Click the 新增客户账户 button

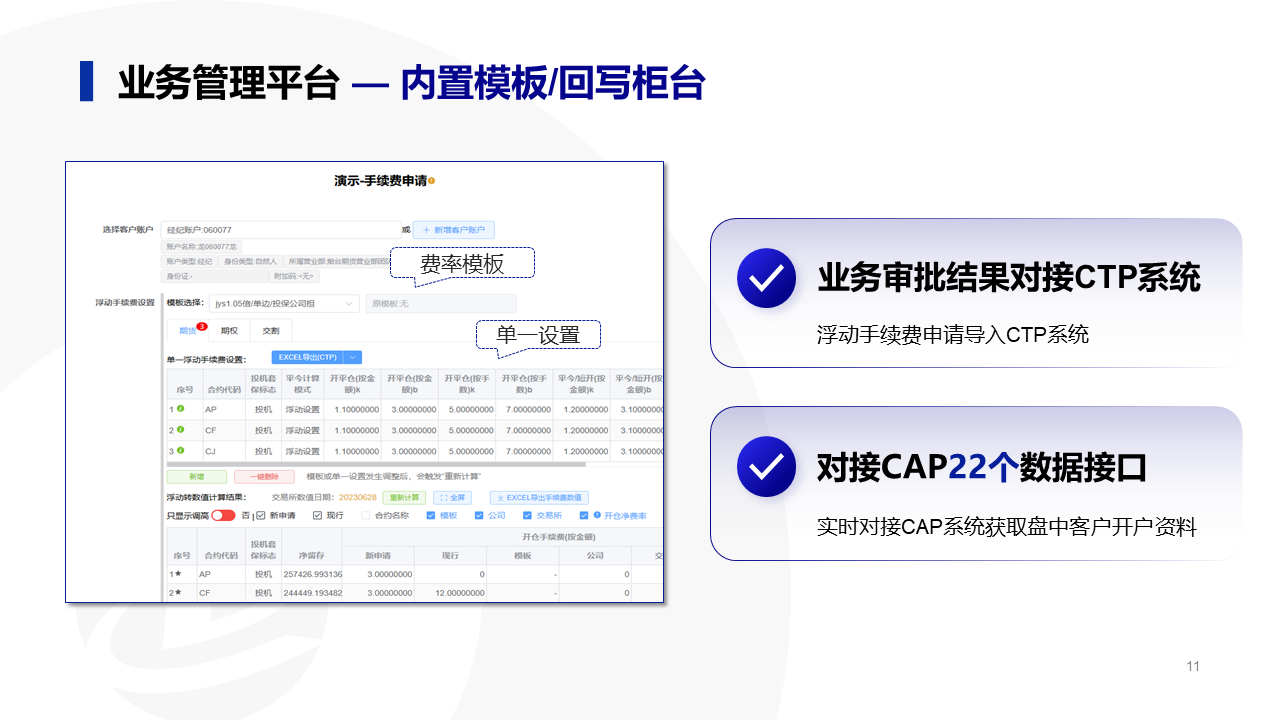click(454, 230)
